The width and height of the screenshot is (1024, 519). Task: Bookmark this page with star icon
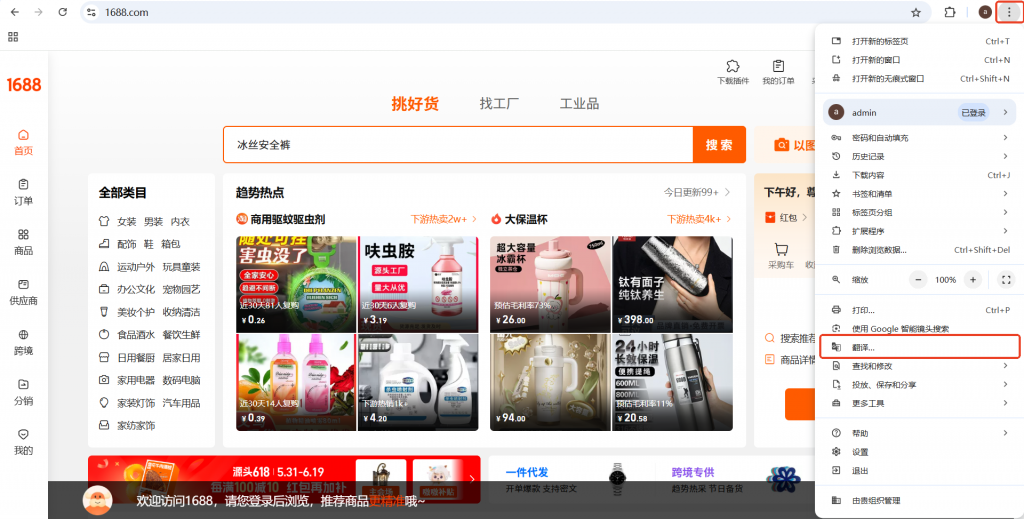[916, 12]
